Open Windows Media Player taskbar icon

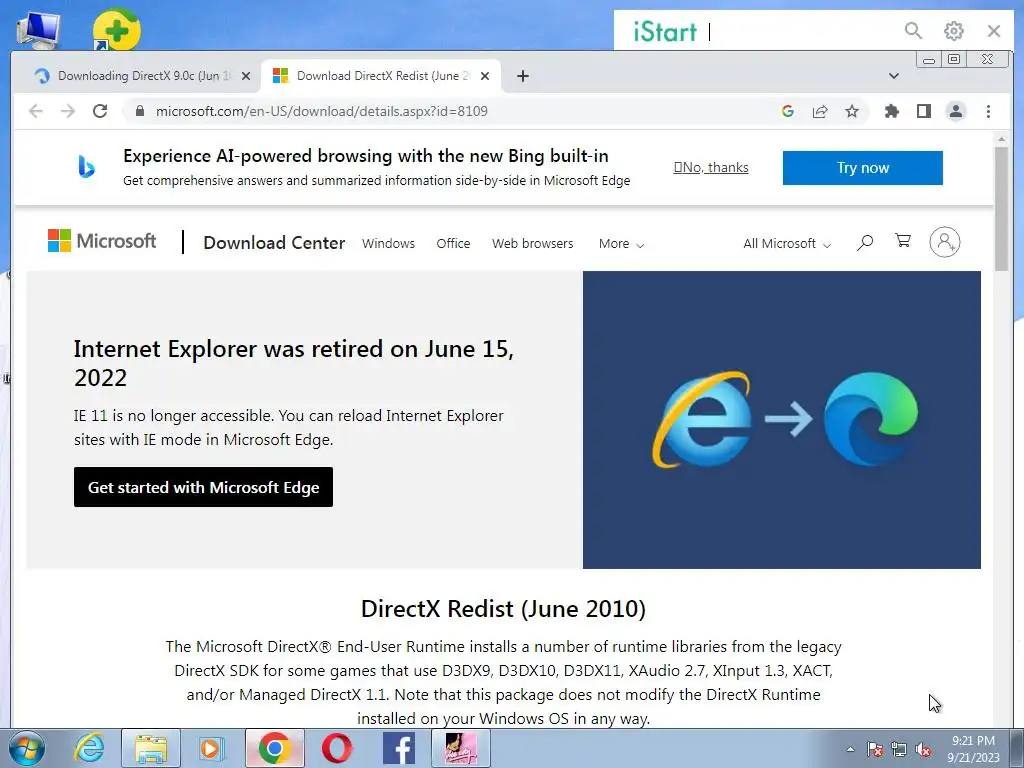click(x=210, y=748)
